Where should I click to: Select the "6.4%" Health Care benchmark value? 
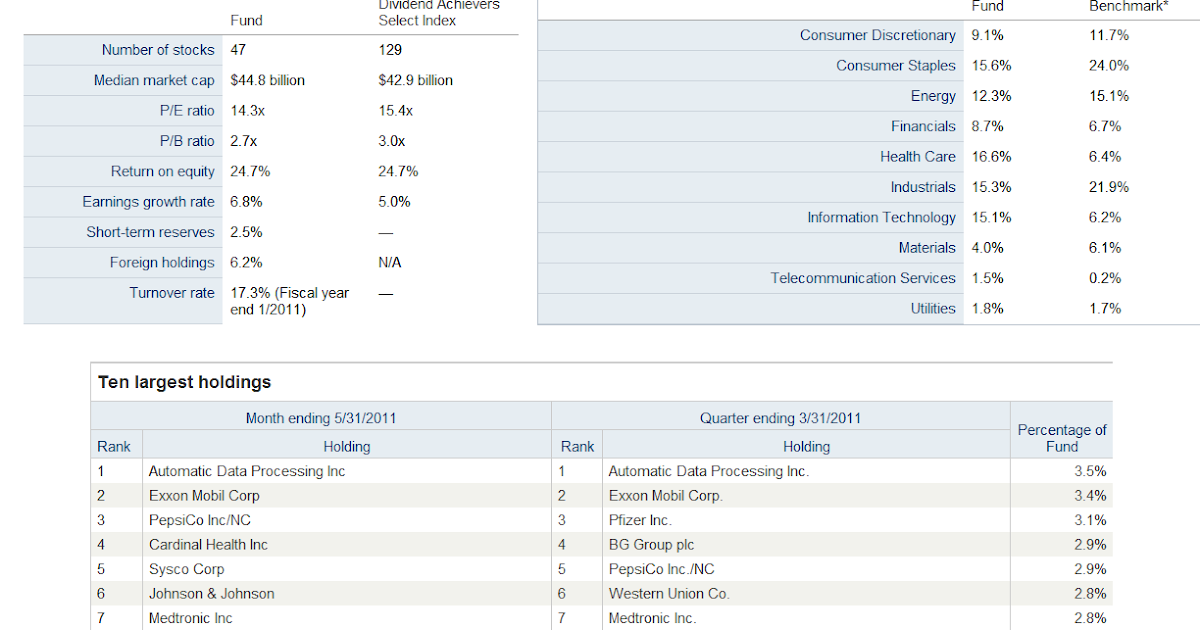1105,157
